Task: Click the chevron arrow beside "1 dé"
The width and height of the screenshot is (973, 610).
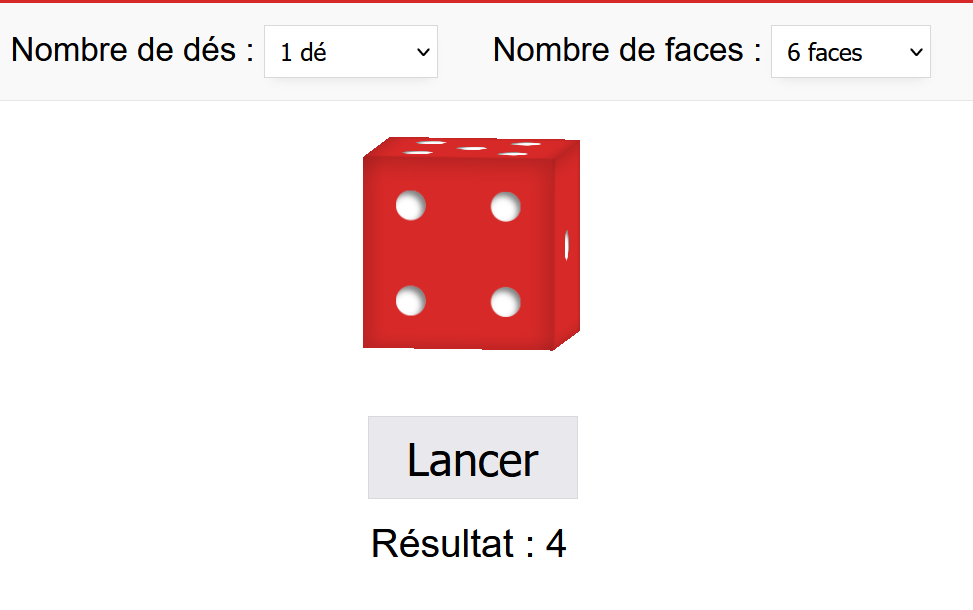Action: coord(422,52)
